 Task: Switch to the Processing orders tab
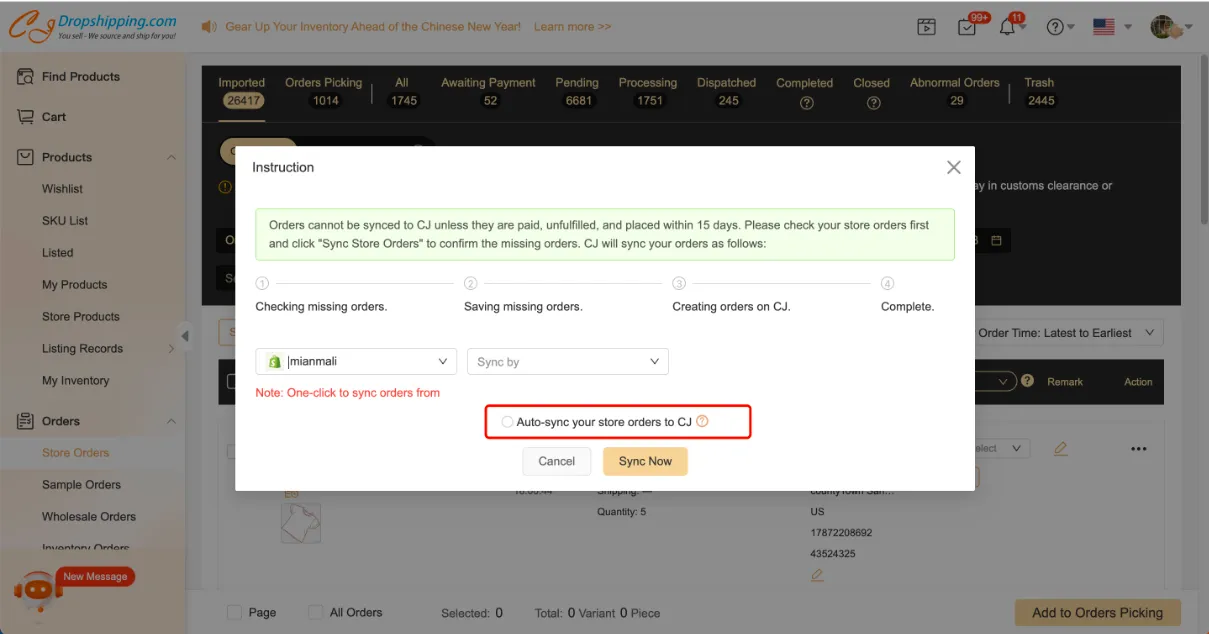647,91
